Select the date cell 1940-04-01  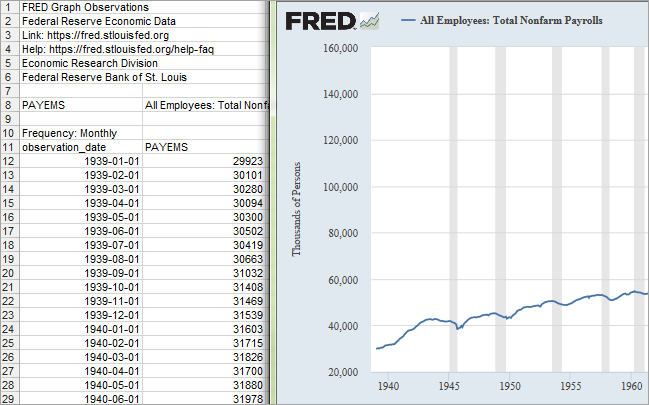coord(81,371)
